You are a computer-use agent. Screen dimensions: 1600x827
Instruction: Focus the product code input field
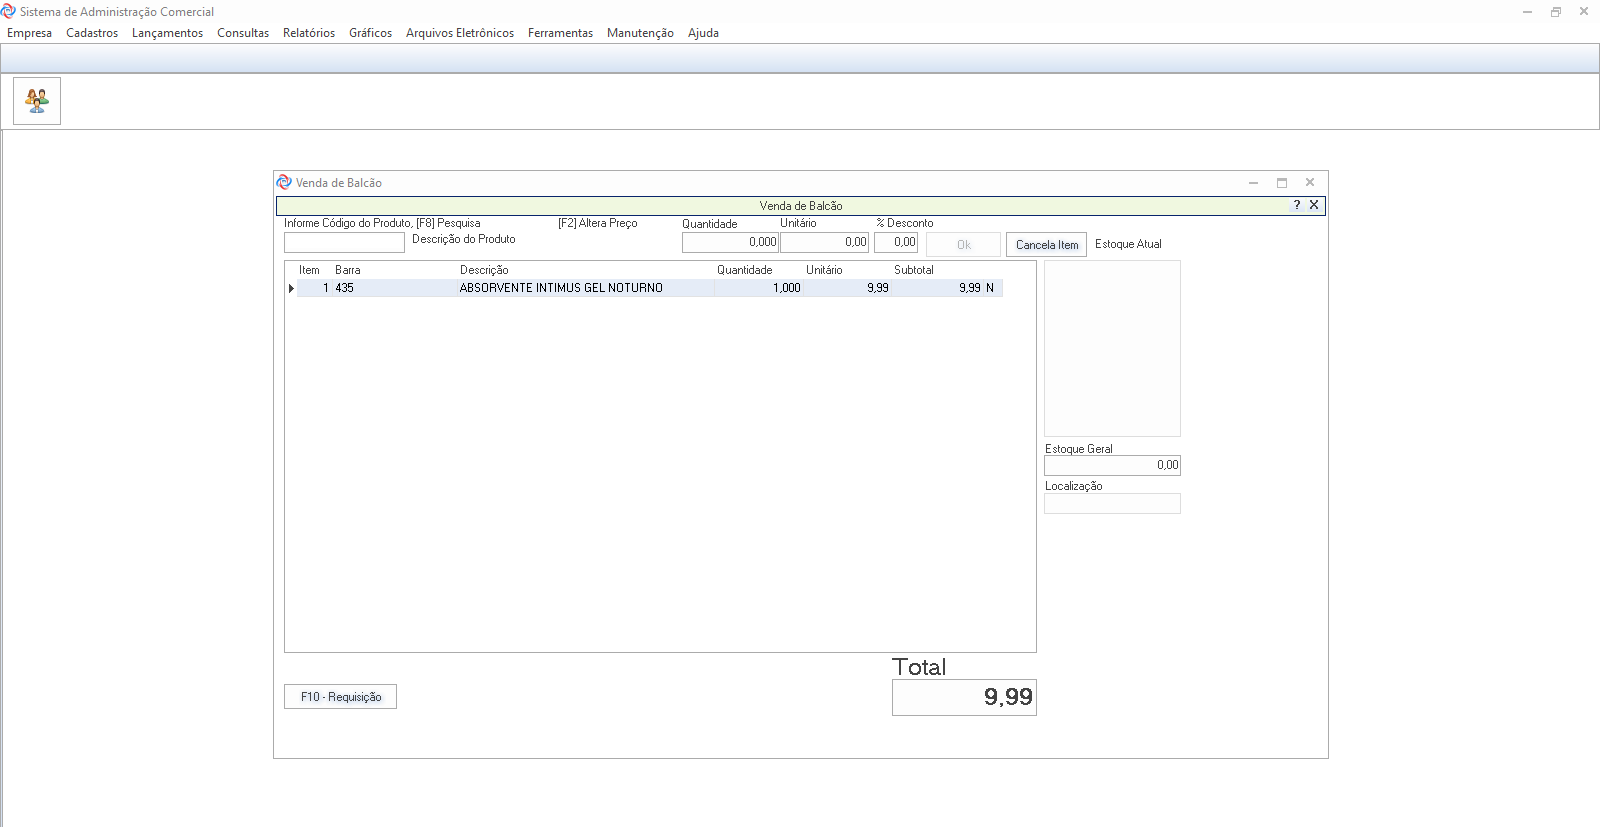coord(344,242)
